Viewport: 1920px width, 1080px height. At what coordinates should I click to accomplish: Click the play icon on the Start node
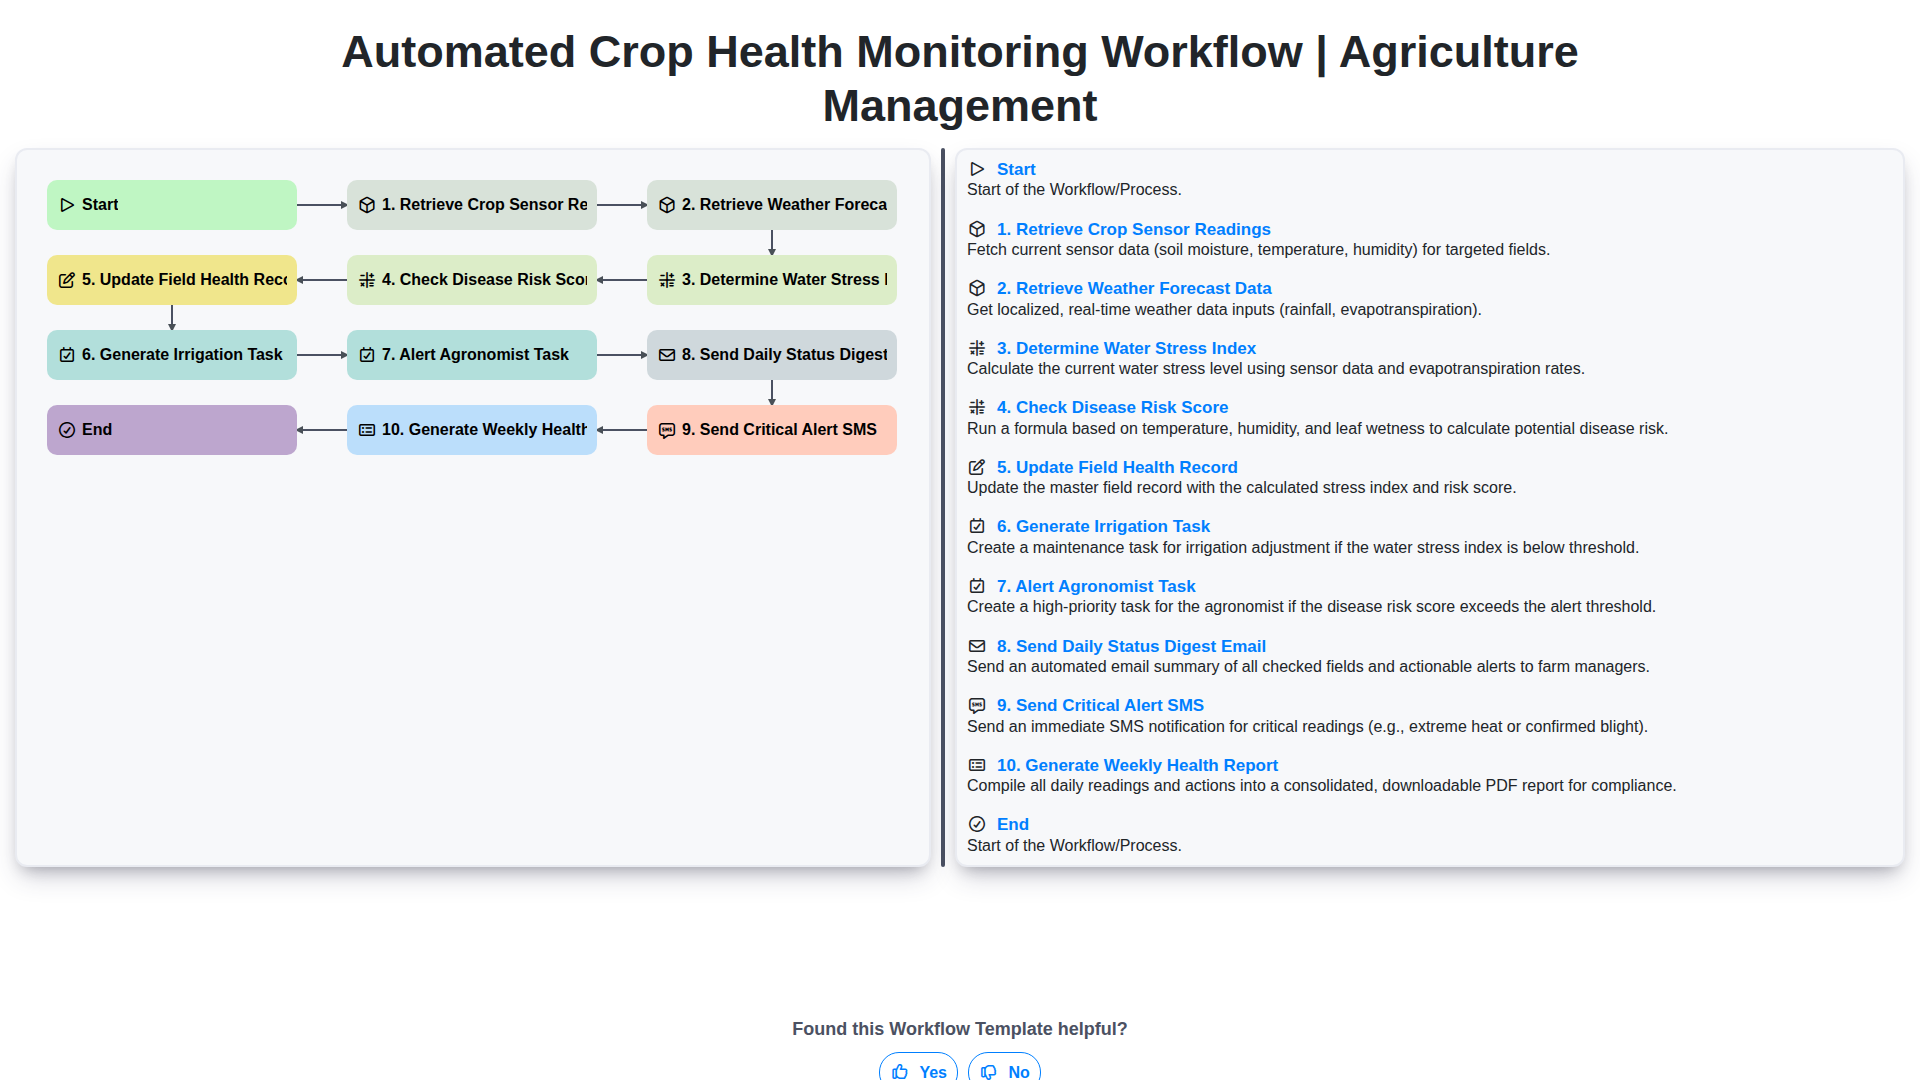(68, 204)
